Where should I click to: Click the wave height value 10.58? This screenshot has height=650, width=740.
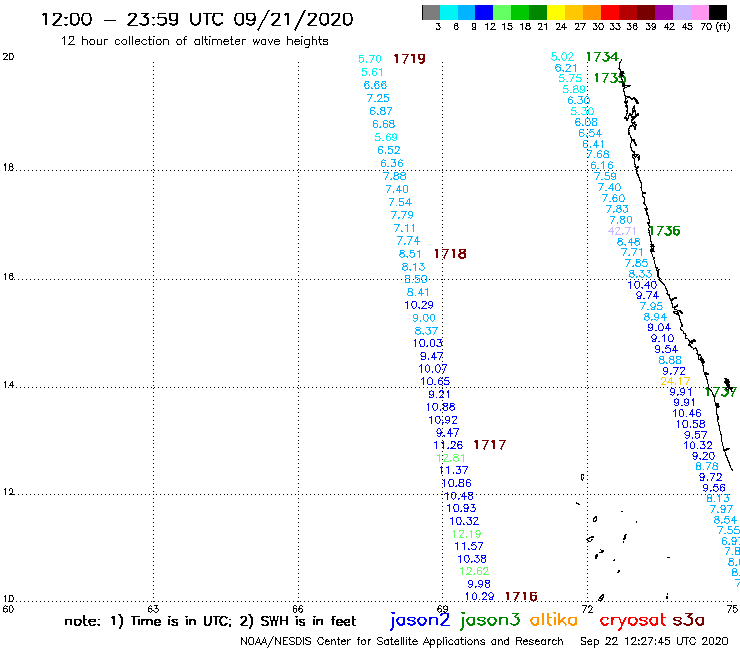tap(690, 424)
